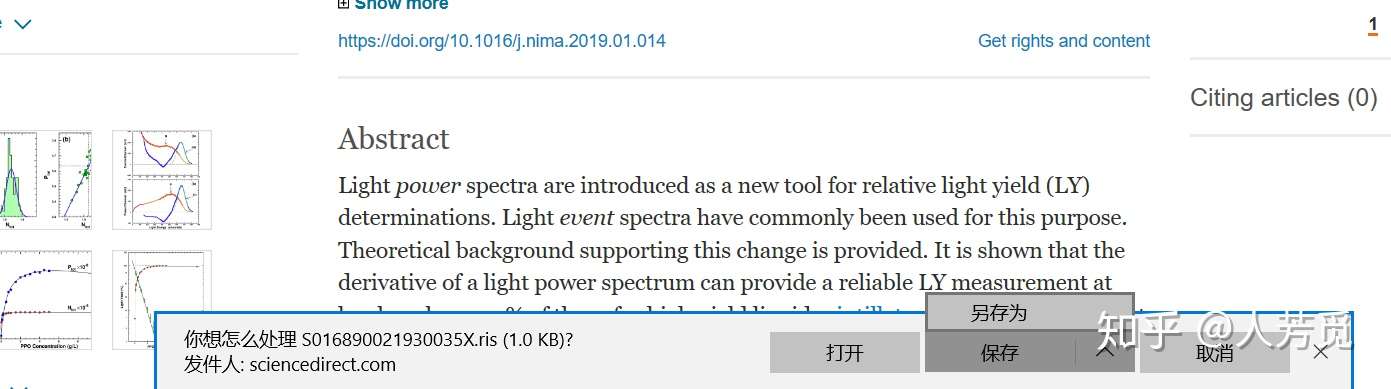Image resolution: width=1391 pixels, height=389 pixels.
Task: Expand the Citing articles (0) panel
Action: pos(1283,98)
